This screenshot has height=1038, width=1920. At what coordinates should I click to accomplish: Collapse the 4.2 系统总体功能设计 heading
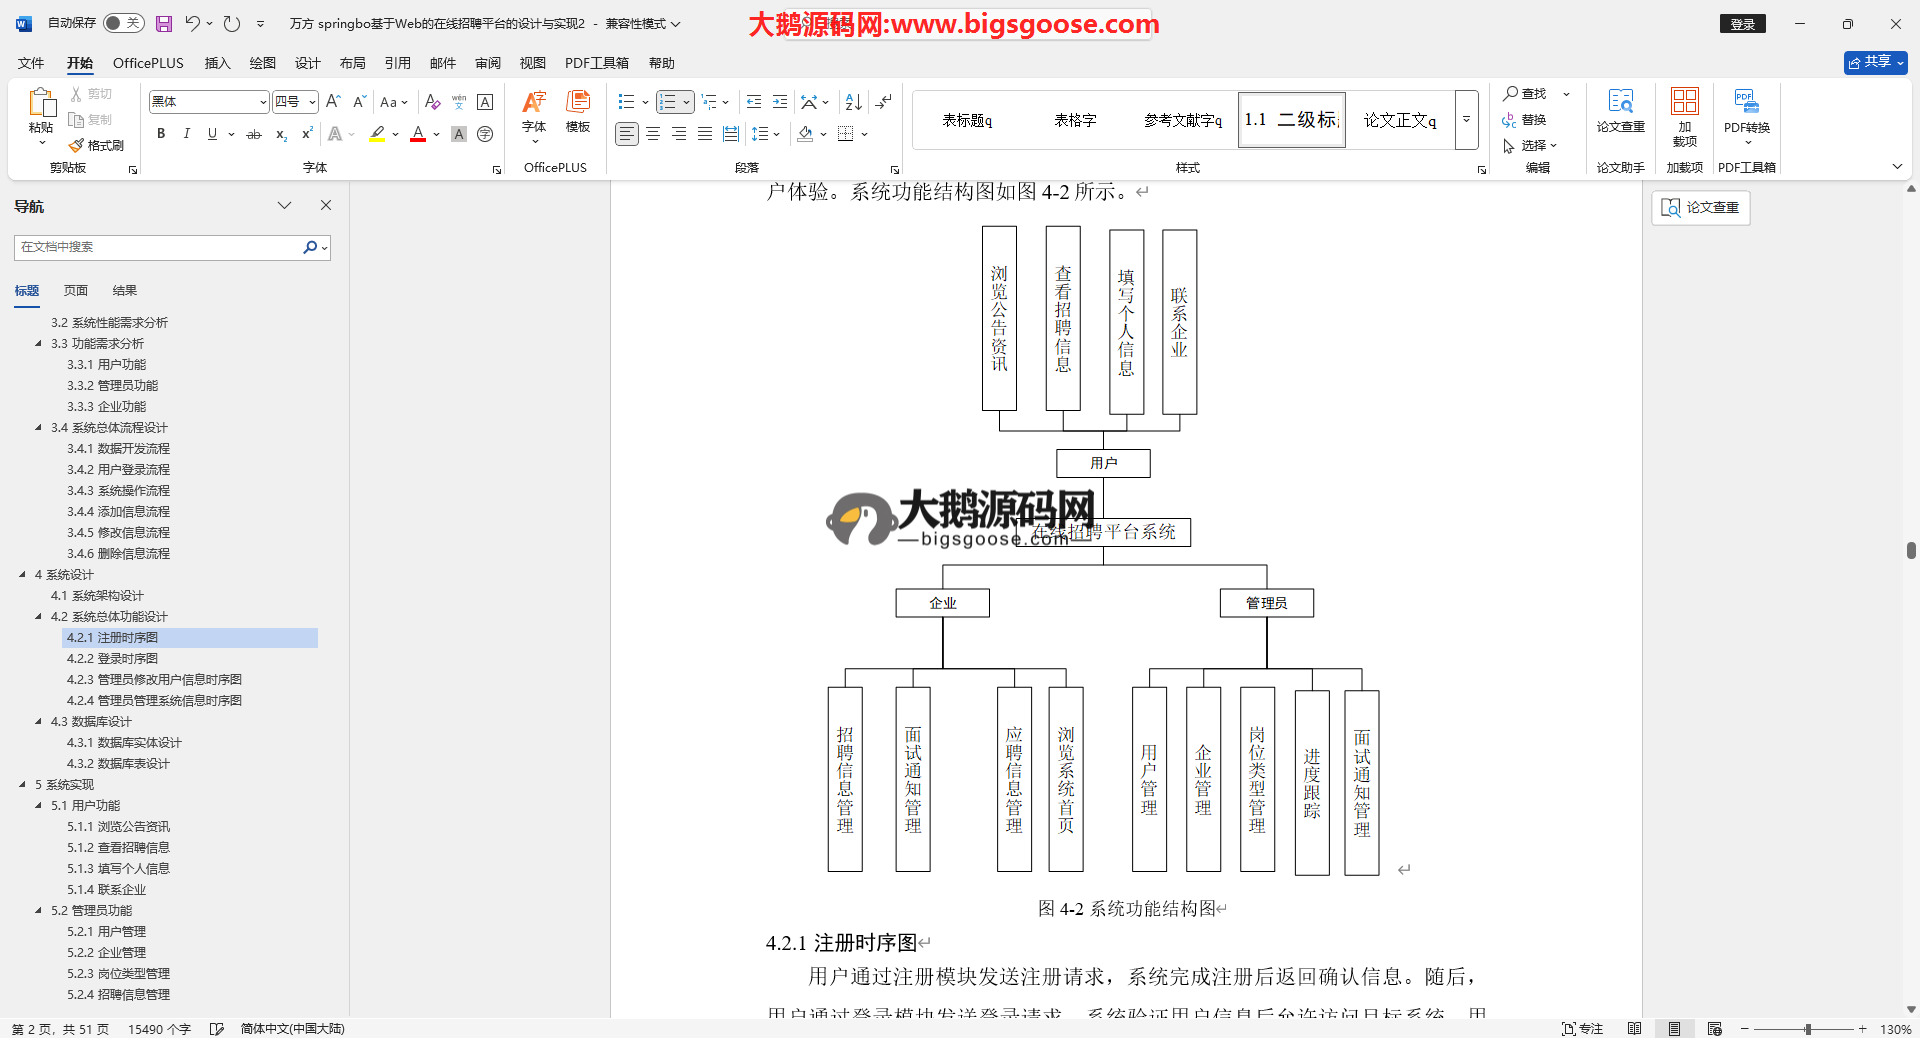39,617
